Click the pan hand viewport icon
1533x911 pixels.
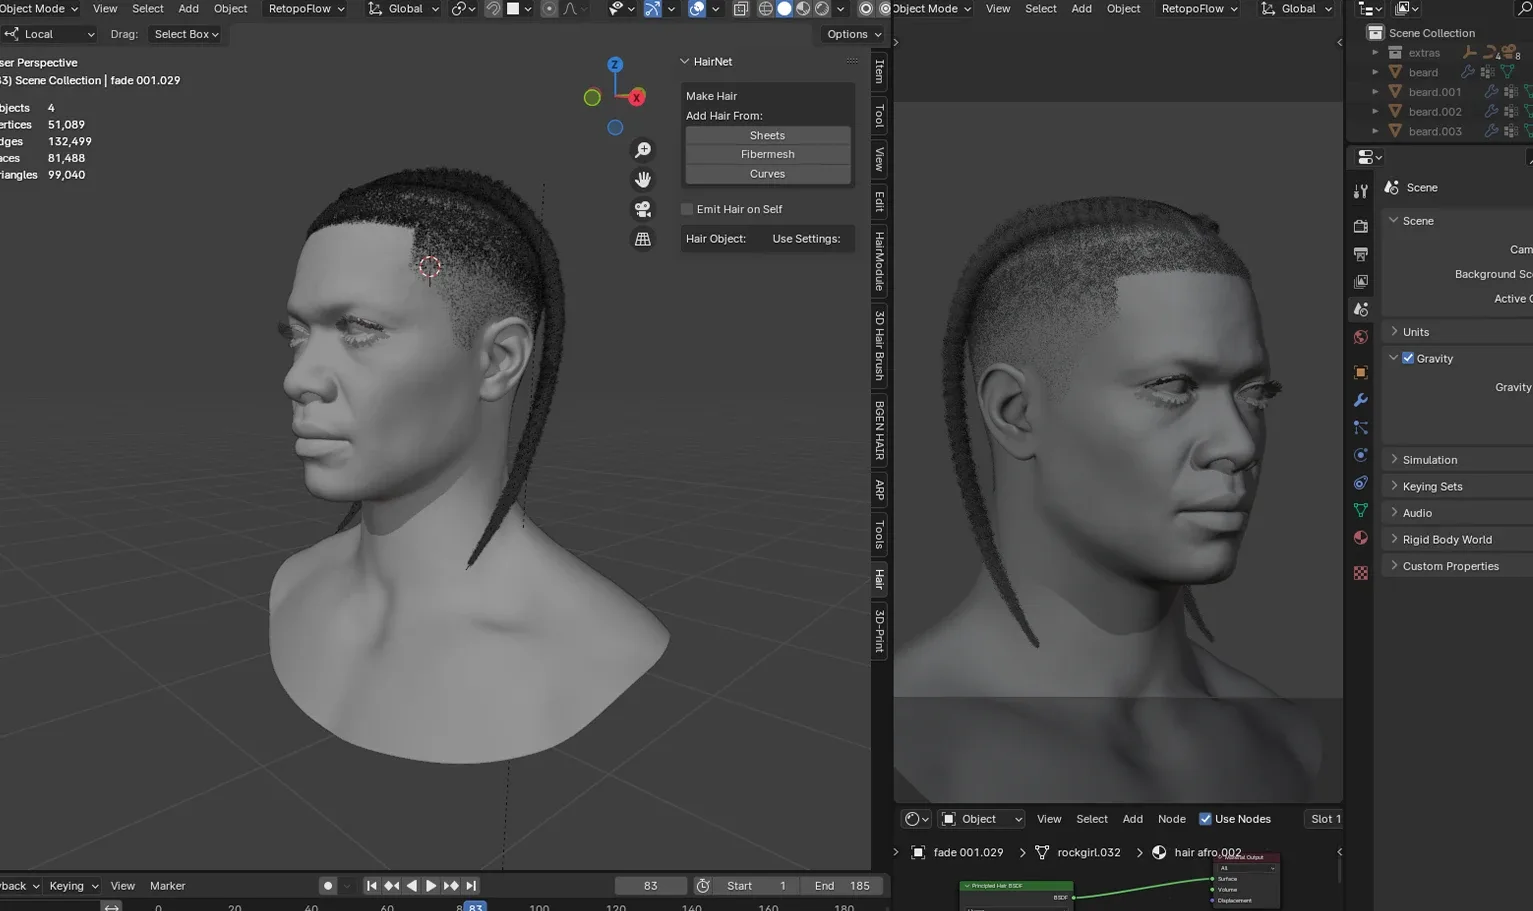coord(643,180)
